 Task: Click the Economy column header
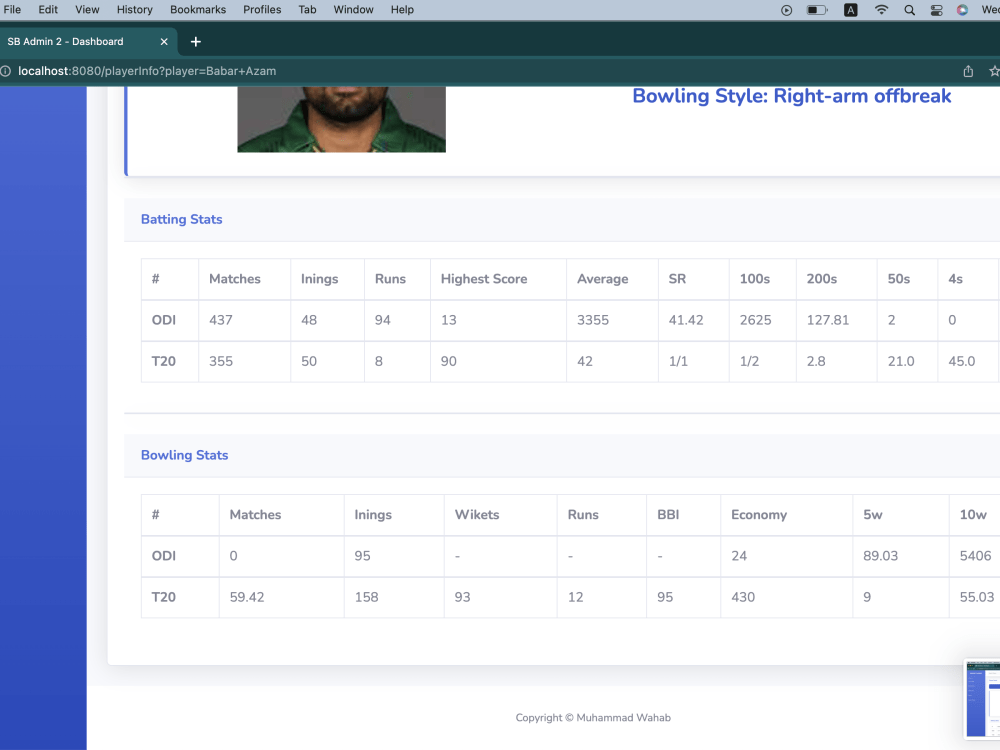[x=759, y=515]
